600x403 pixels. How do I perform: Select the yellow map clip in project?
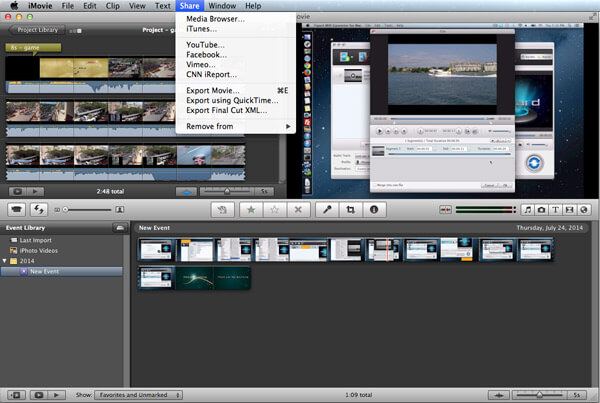(74, 68)
